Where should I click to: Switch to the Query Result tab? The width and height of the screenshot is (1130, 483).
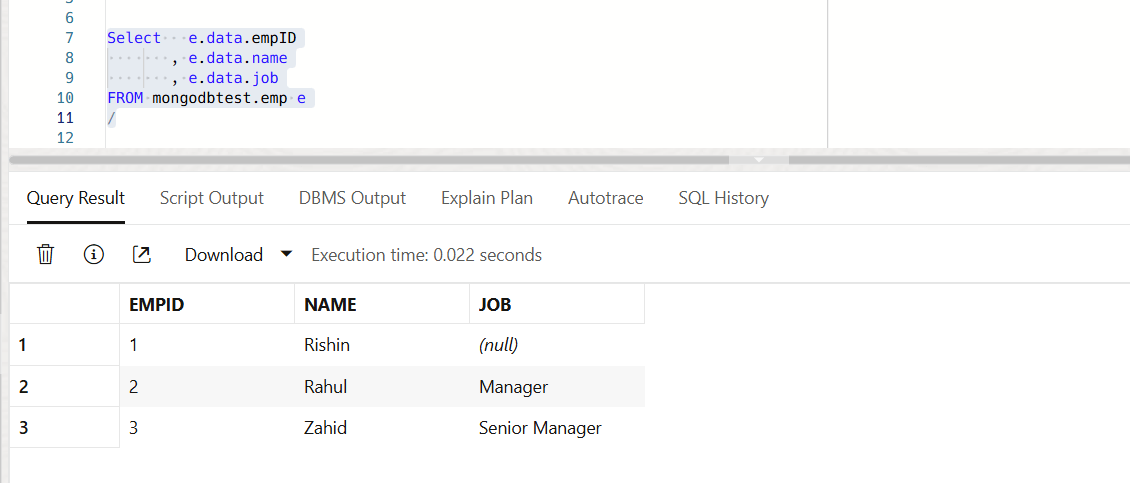coord(76,198)
